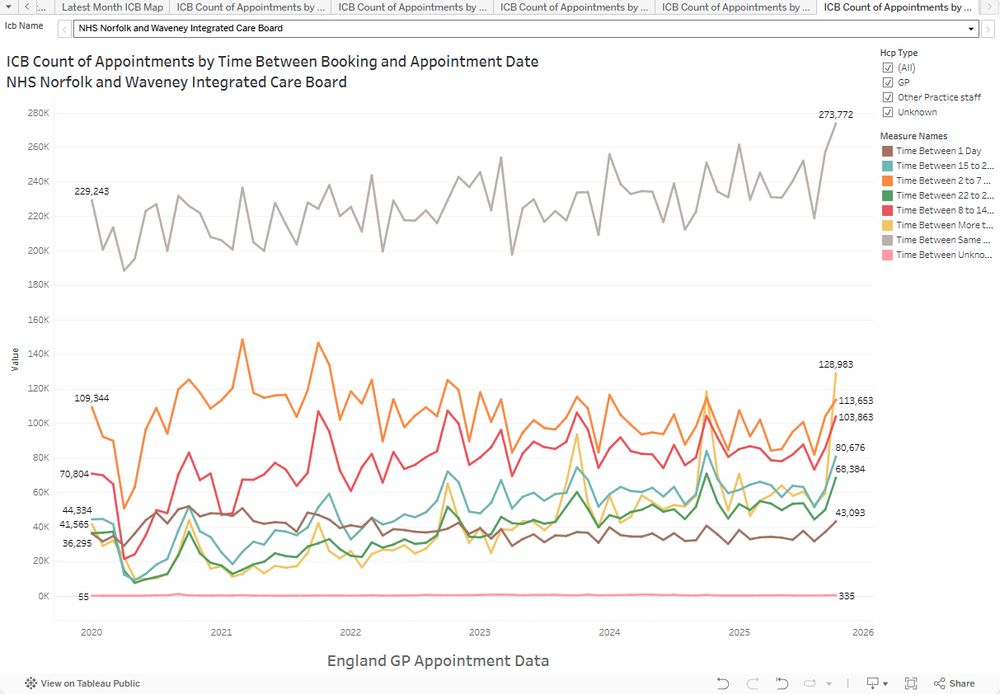1000x694 pixels.
Task: Select Time Between Unkno... legend swatch
Action: [887, 255]
